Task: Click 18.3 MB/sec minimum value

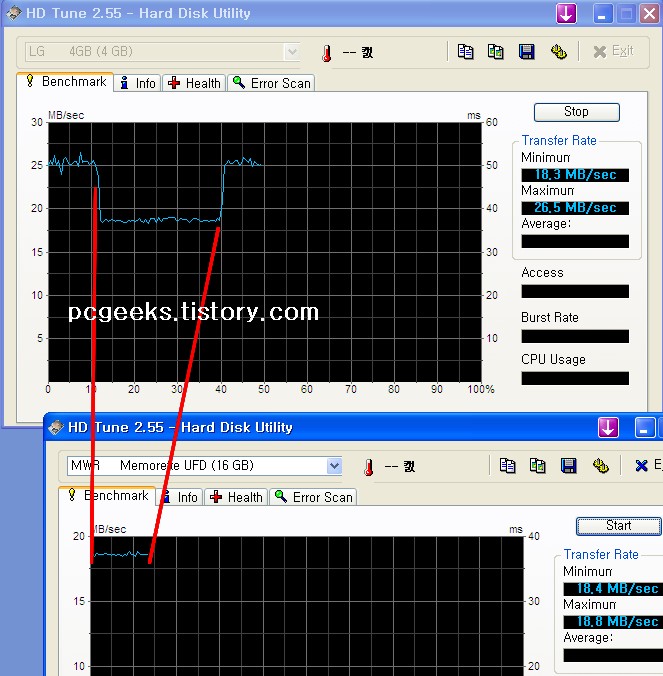Action: click(x=575, y=175)
